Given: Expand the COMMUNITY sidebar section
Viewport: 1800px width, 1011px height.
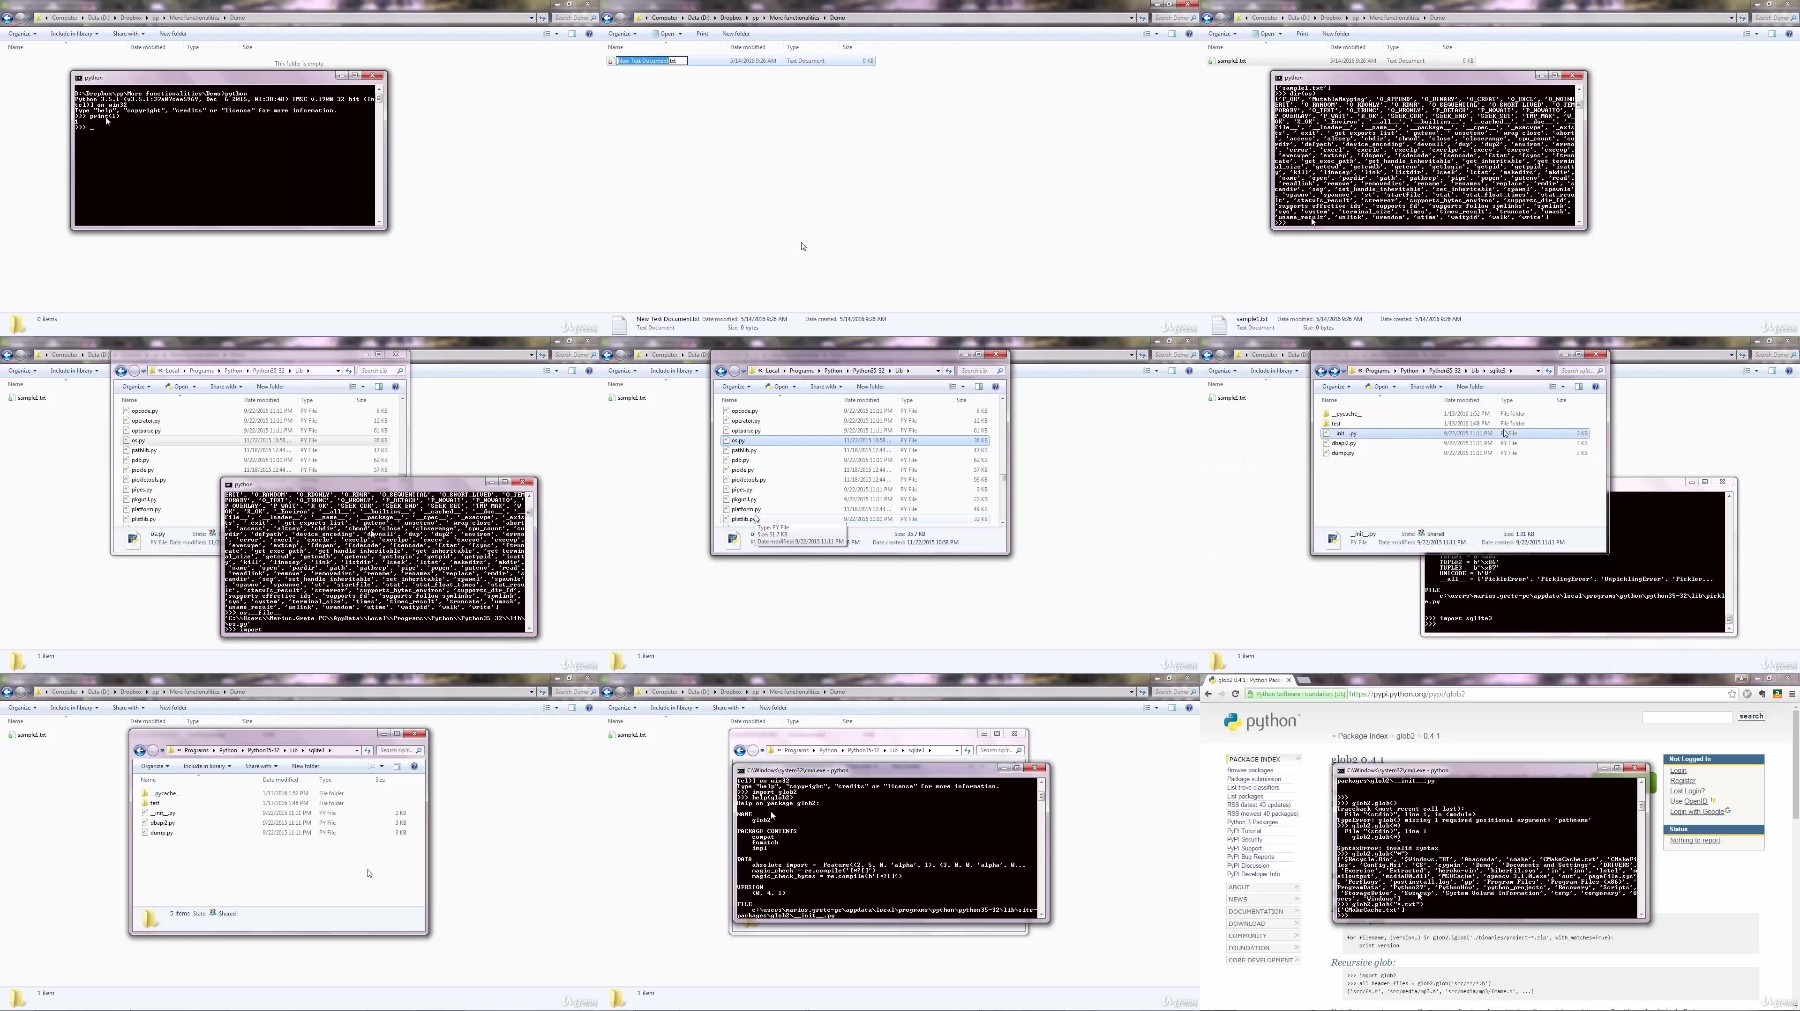Looking at the screenshot, I should [x=1263, y=935].
